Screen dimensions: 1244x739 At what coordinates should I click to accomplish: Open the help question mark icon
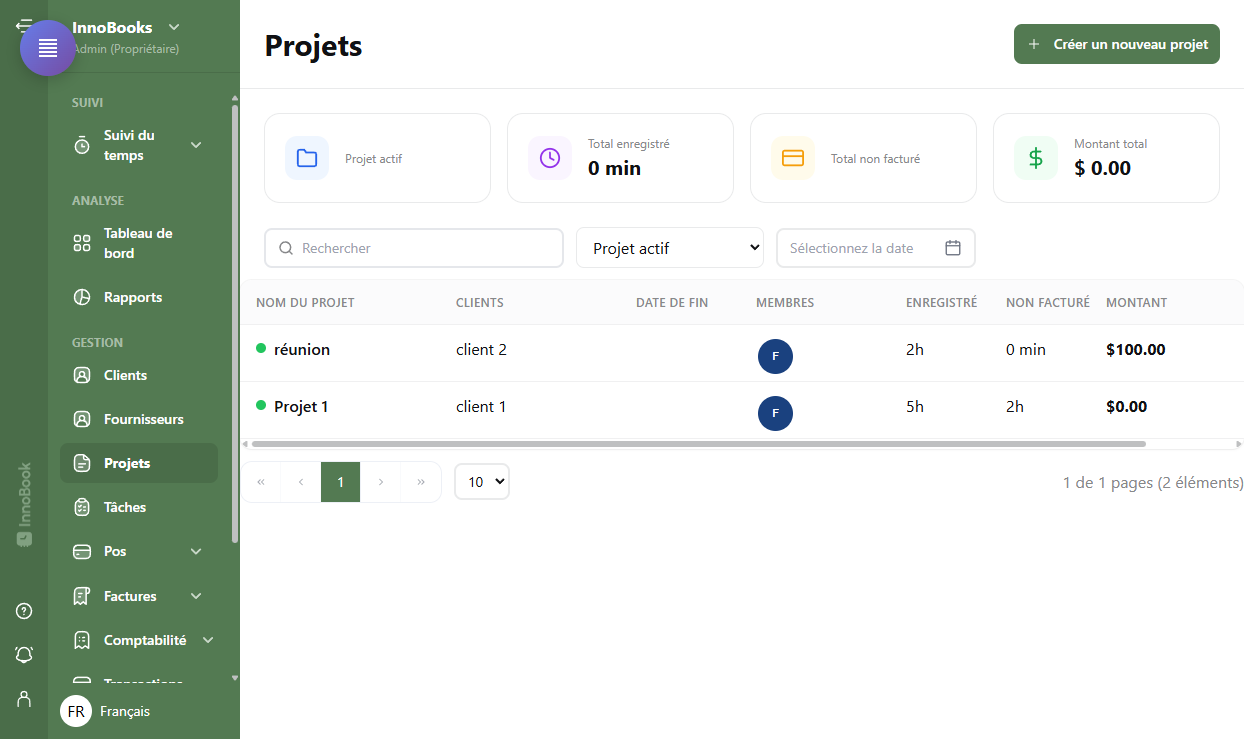pos(24,611)
